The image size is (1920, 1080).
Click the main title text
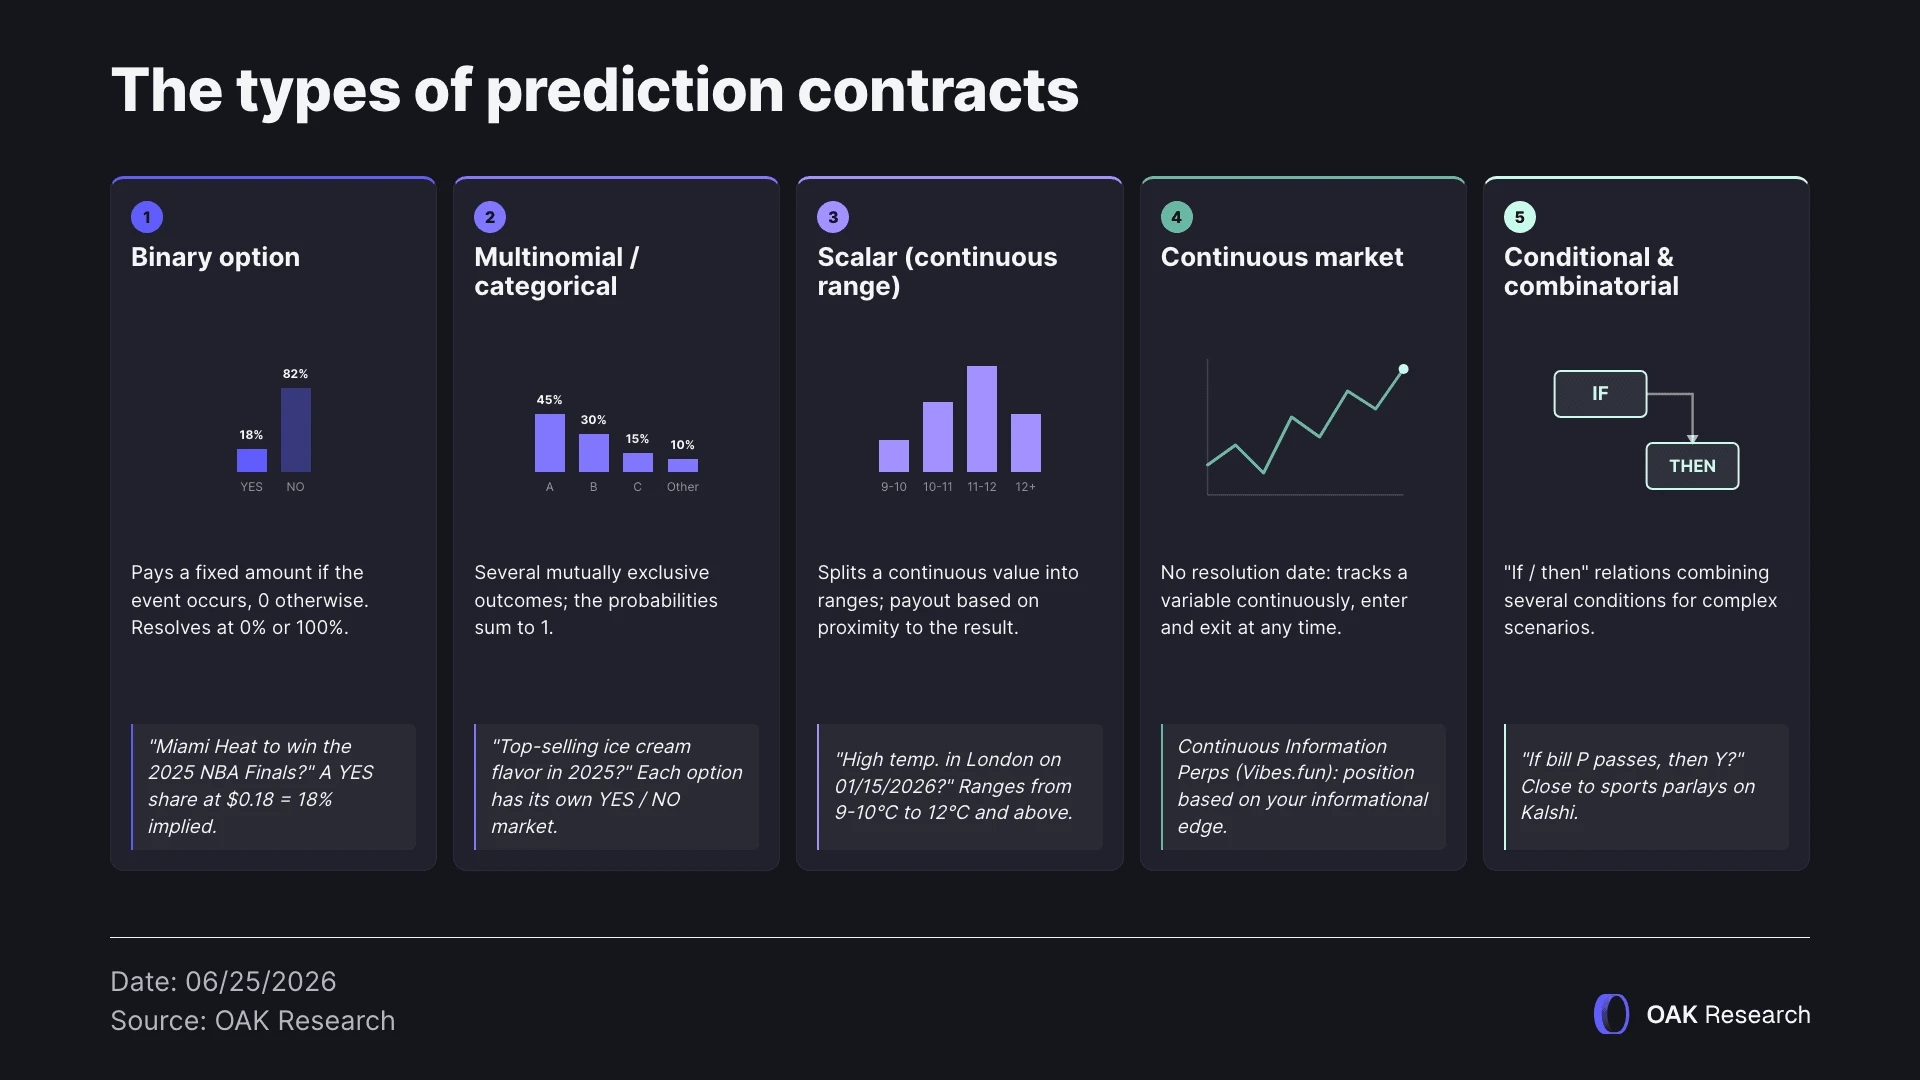595,90
